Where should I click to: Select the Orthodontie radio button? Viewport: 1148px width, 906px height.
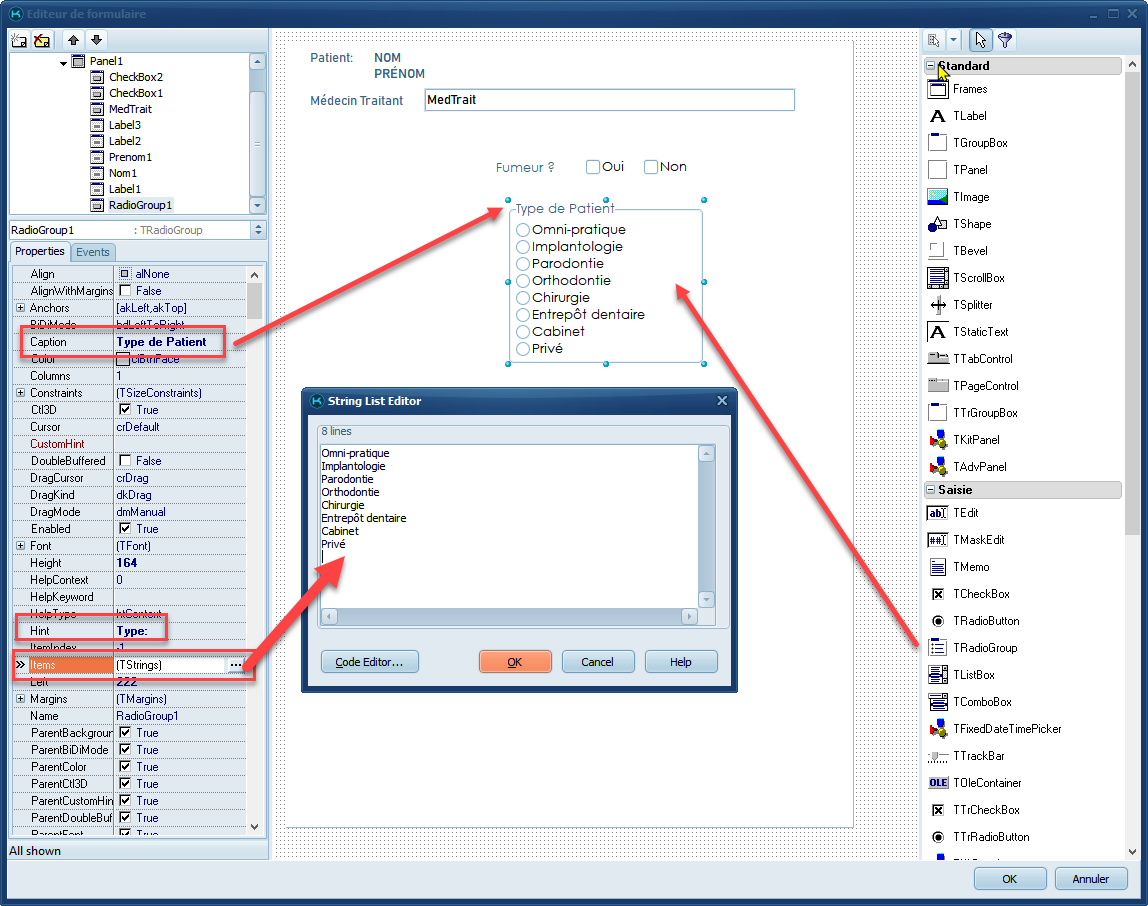tap(523, 281)
